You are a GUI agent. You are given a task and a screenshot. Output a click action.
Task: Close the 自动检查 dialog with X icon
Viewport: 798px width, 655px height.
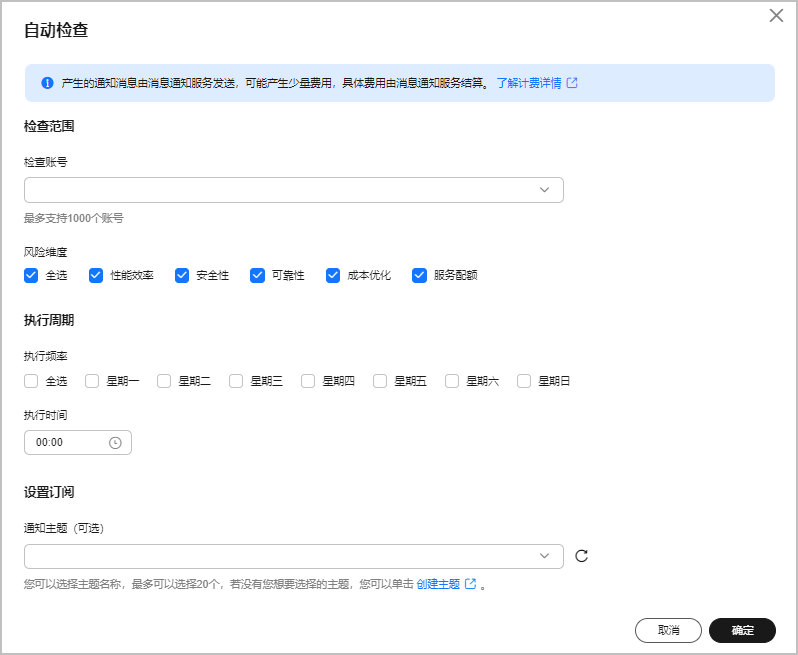coord(776,16)
